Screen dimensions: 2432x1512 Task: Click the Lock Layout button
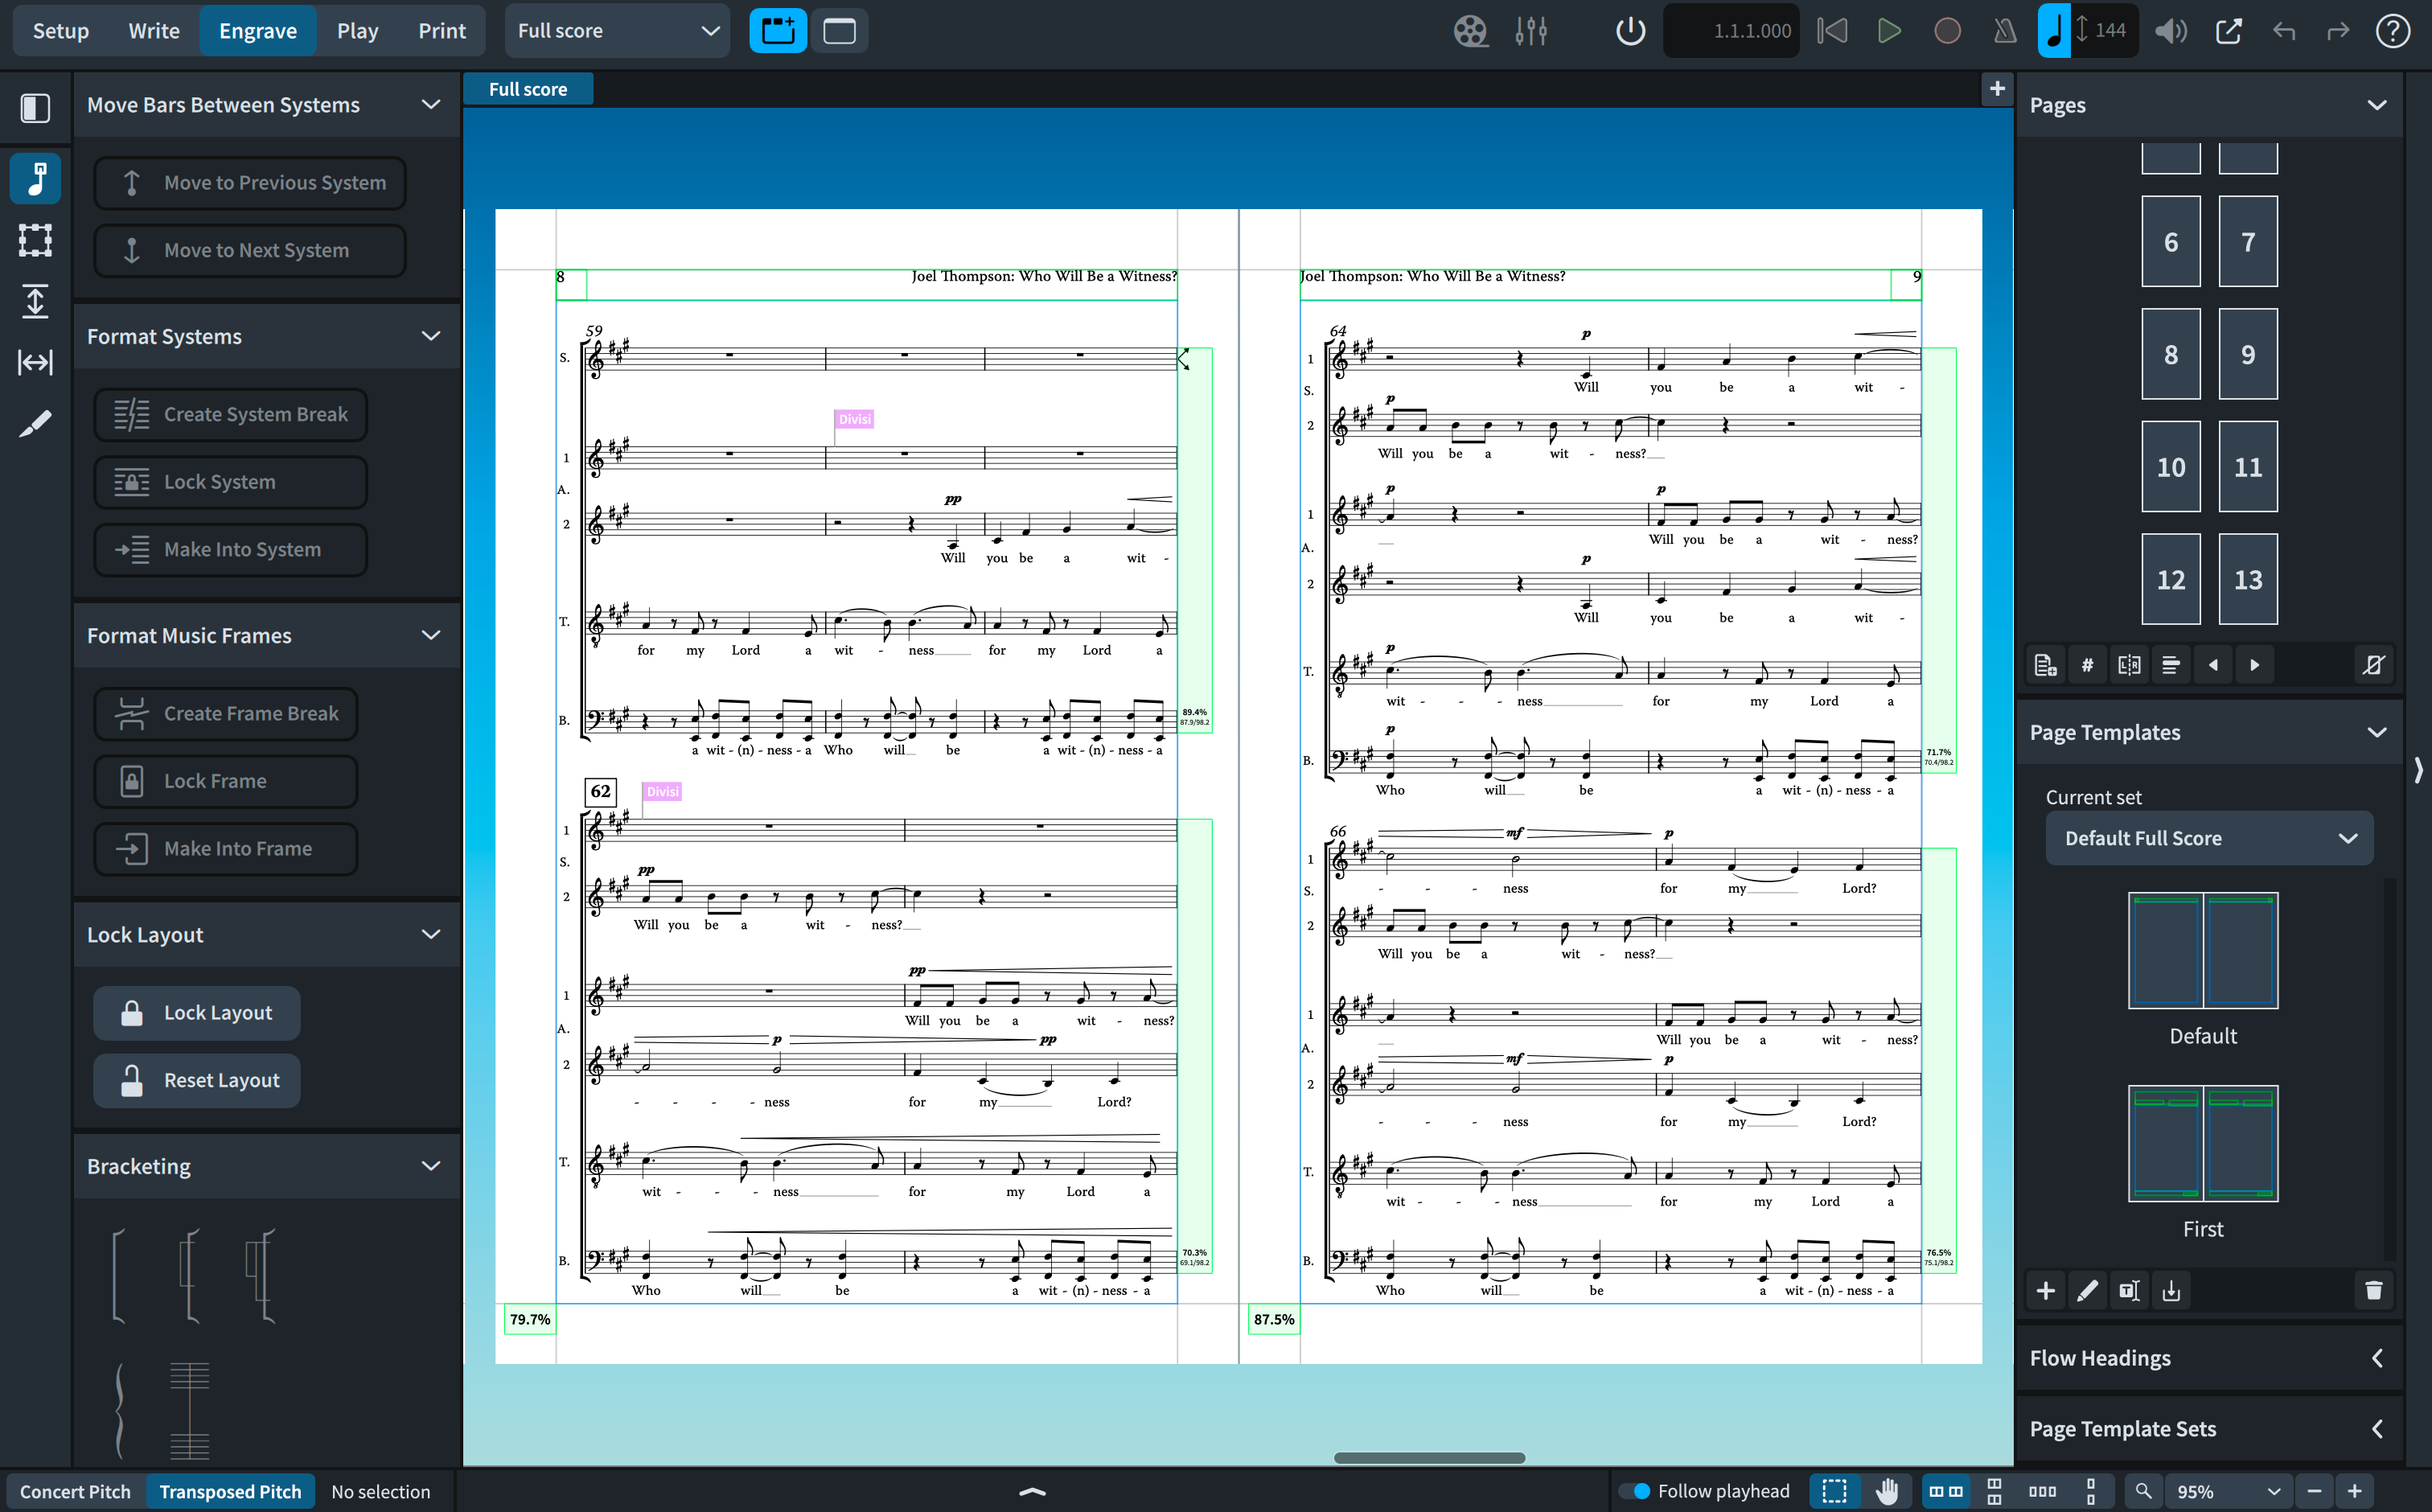click(x=197, y=1013)
